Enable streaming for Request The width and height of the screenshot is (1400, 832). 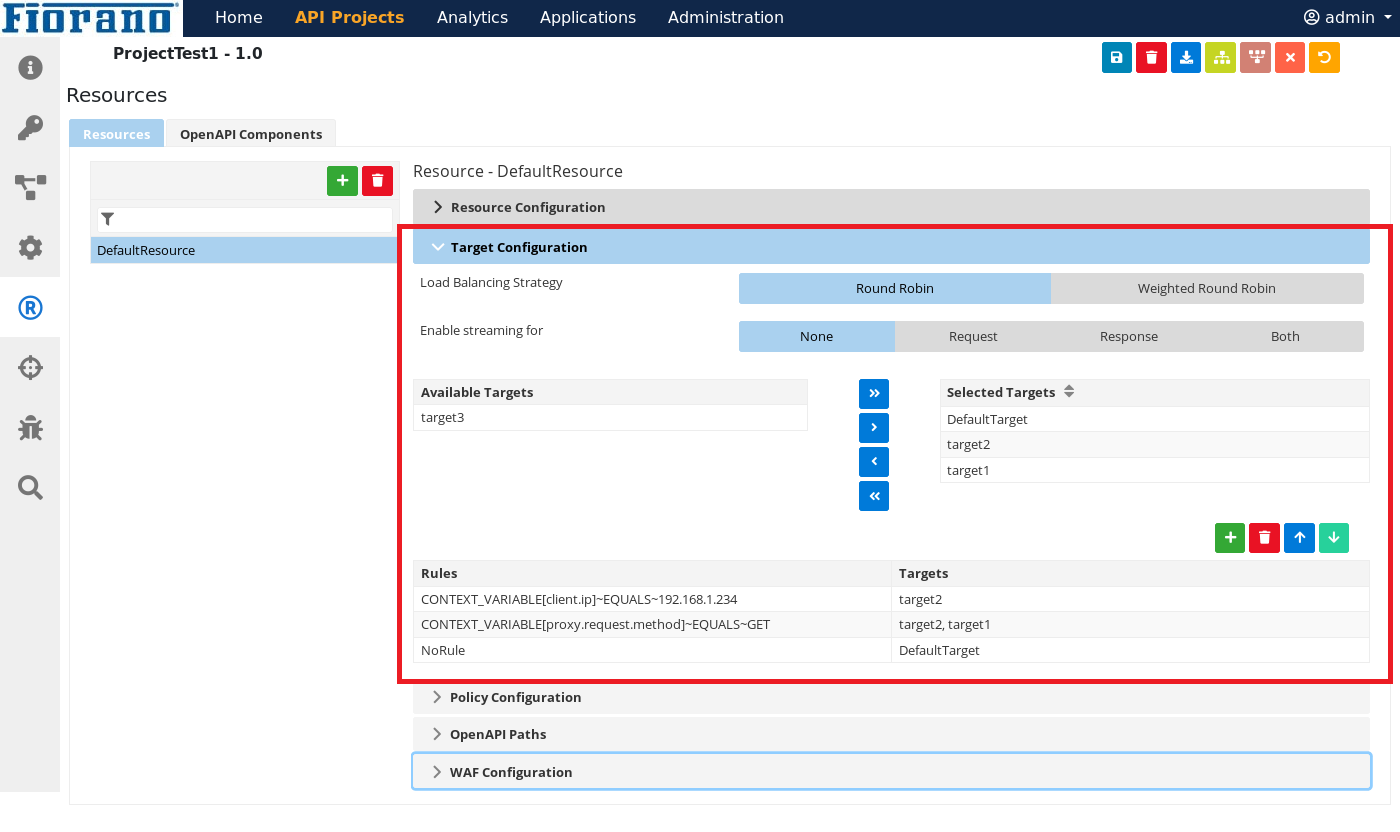(972, 337)
